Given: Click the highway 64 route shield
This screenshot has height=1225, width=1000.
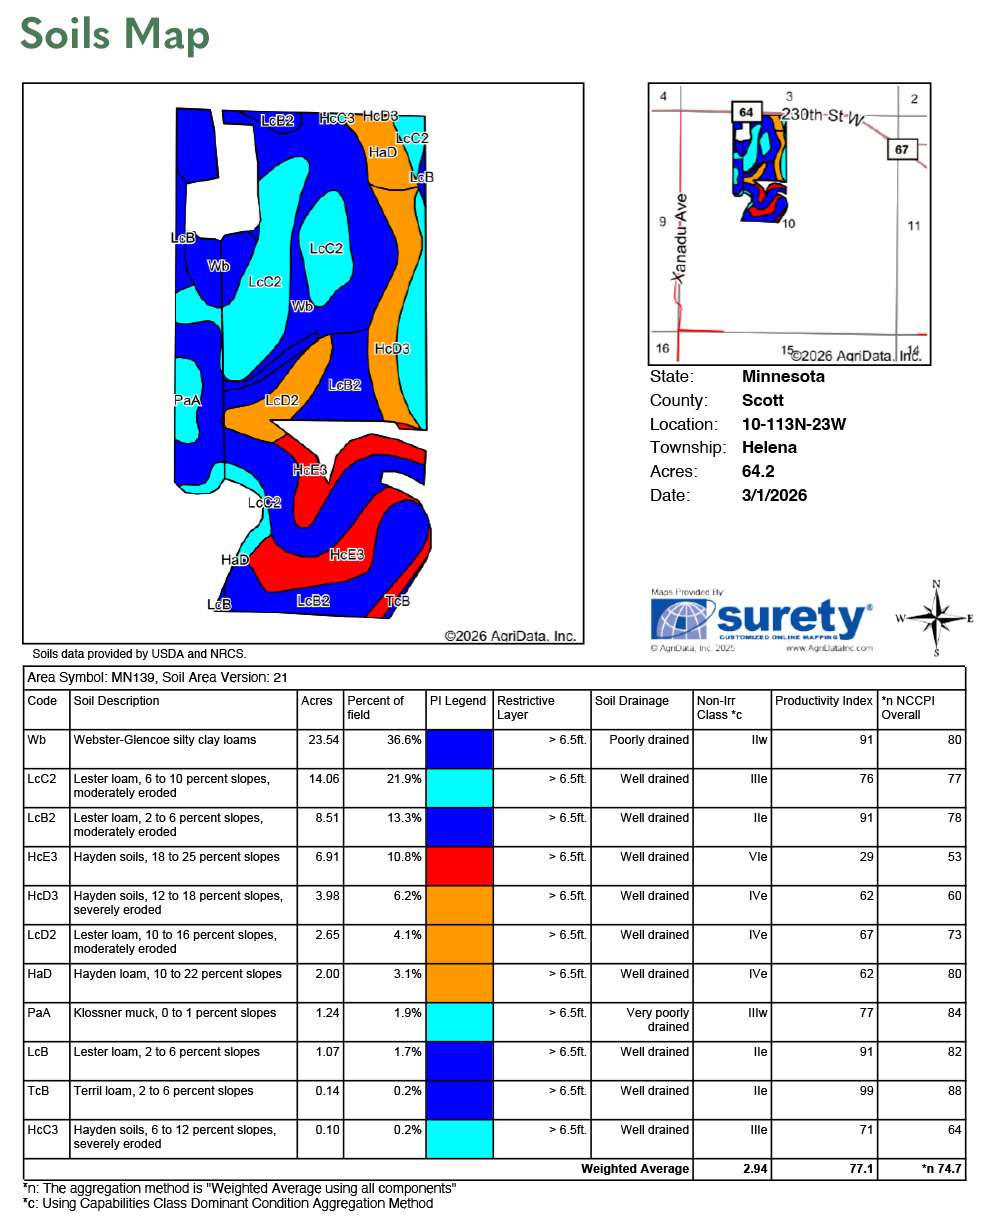Looking at the screenshot, I should click(x=745, y=113).
